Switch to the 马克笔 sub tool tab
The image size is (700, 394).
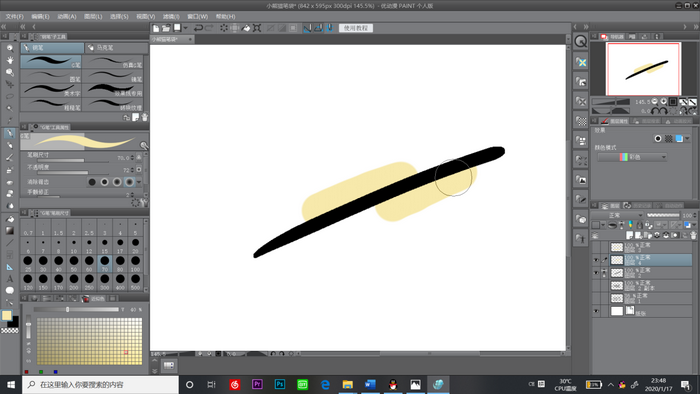(x=116, y=47)
